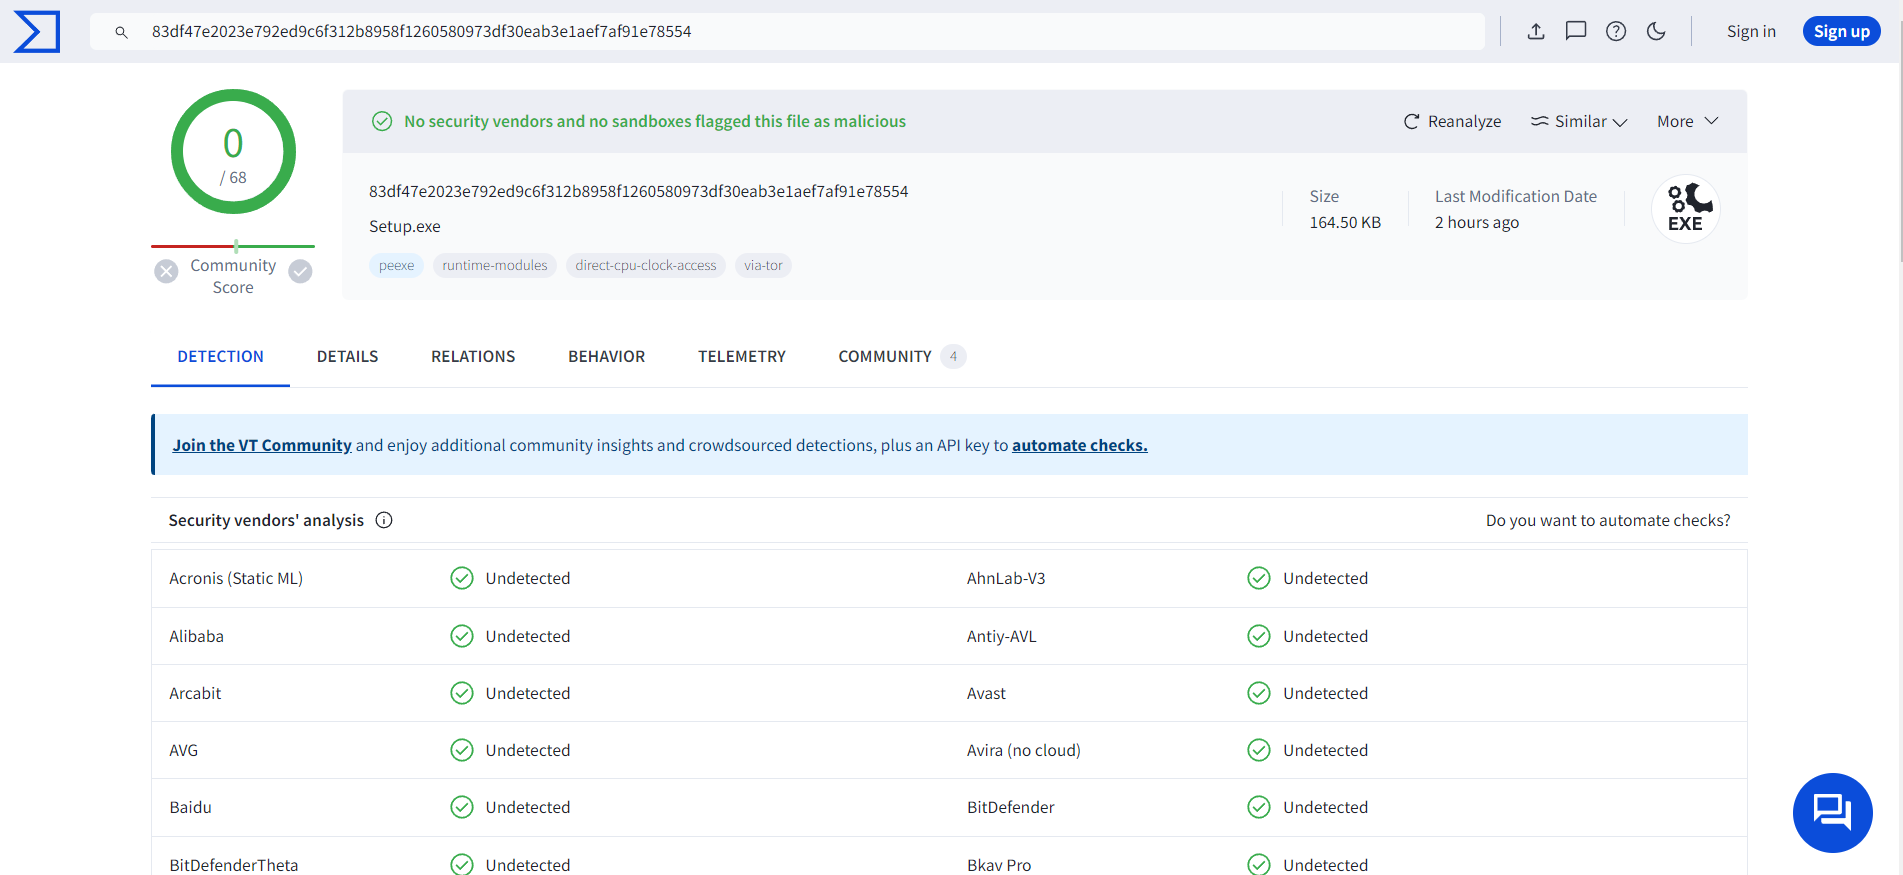1903x875 pixels.
Task: Follow the Join the VT Community link
Action: (262, 445)
